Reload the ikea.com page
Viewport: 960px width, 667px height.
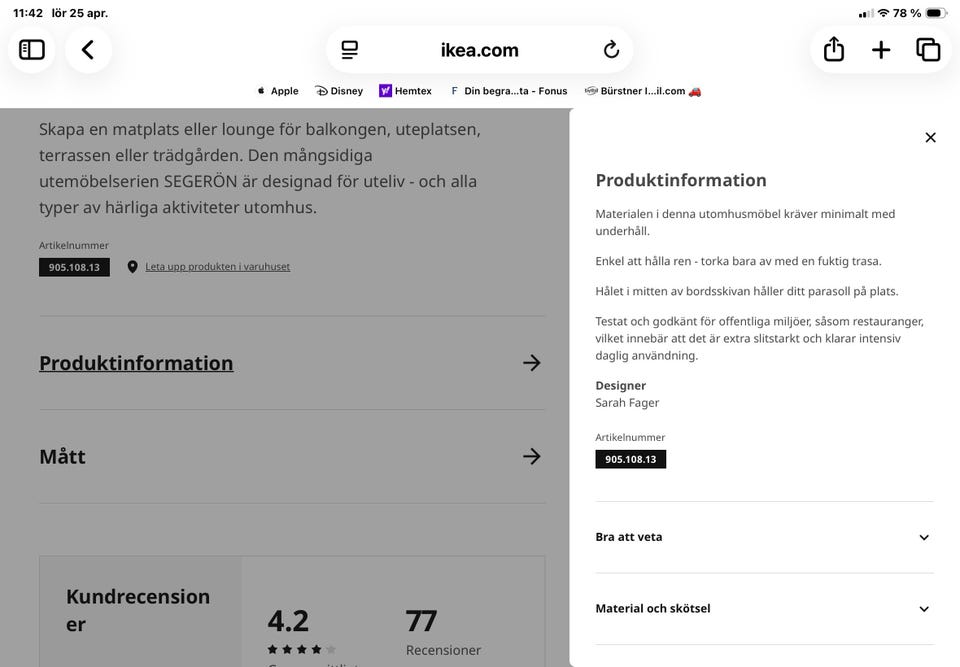click(611, 50)
